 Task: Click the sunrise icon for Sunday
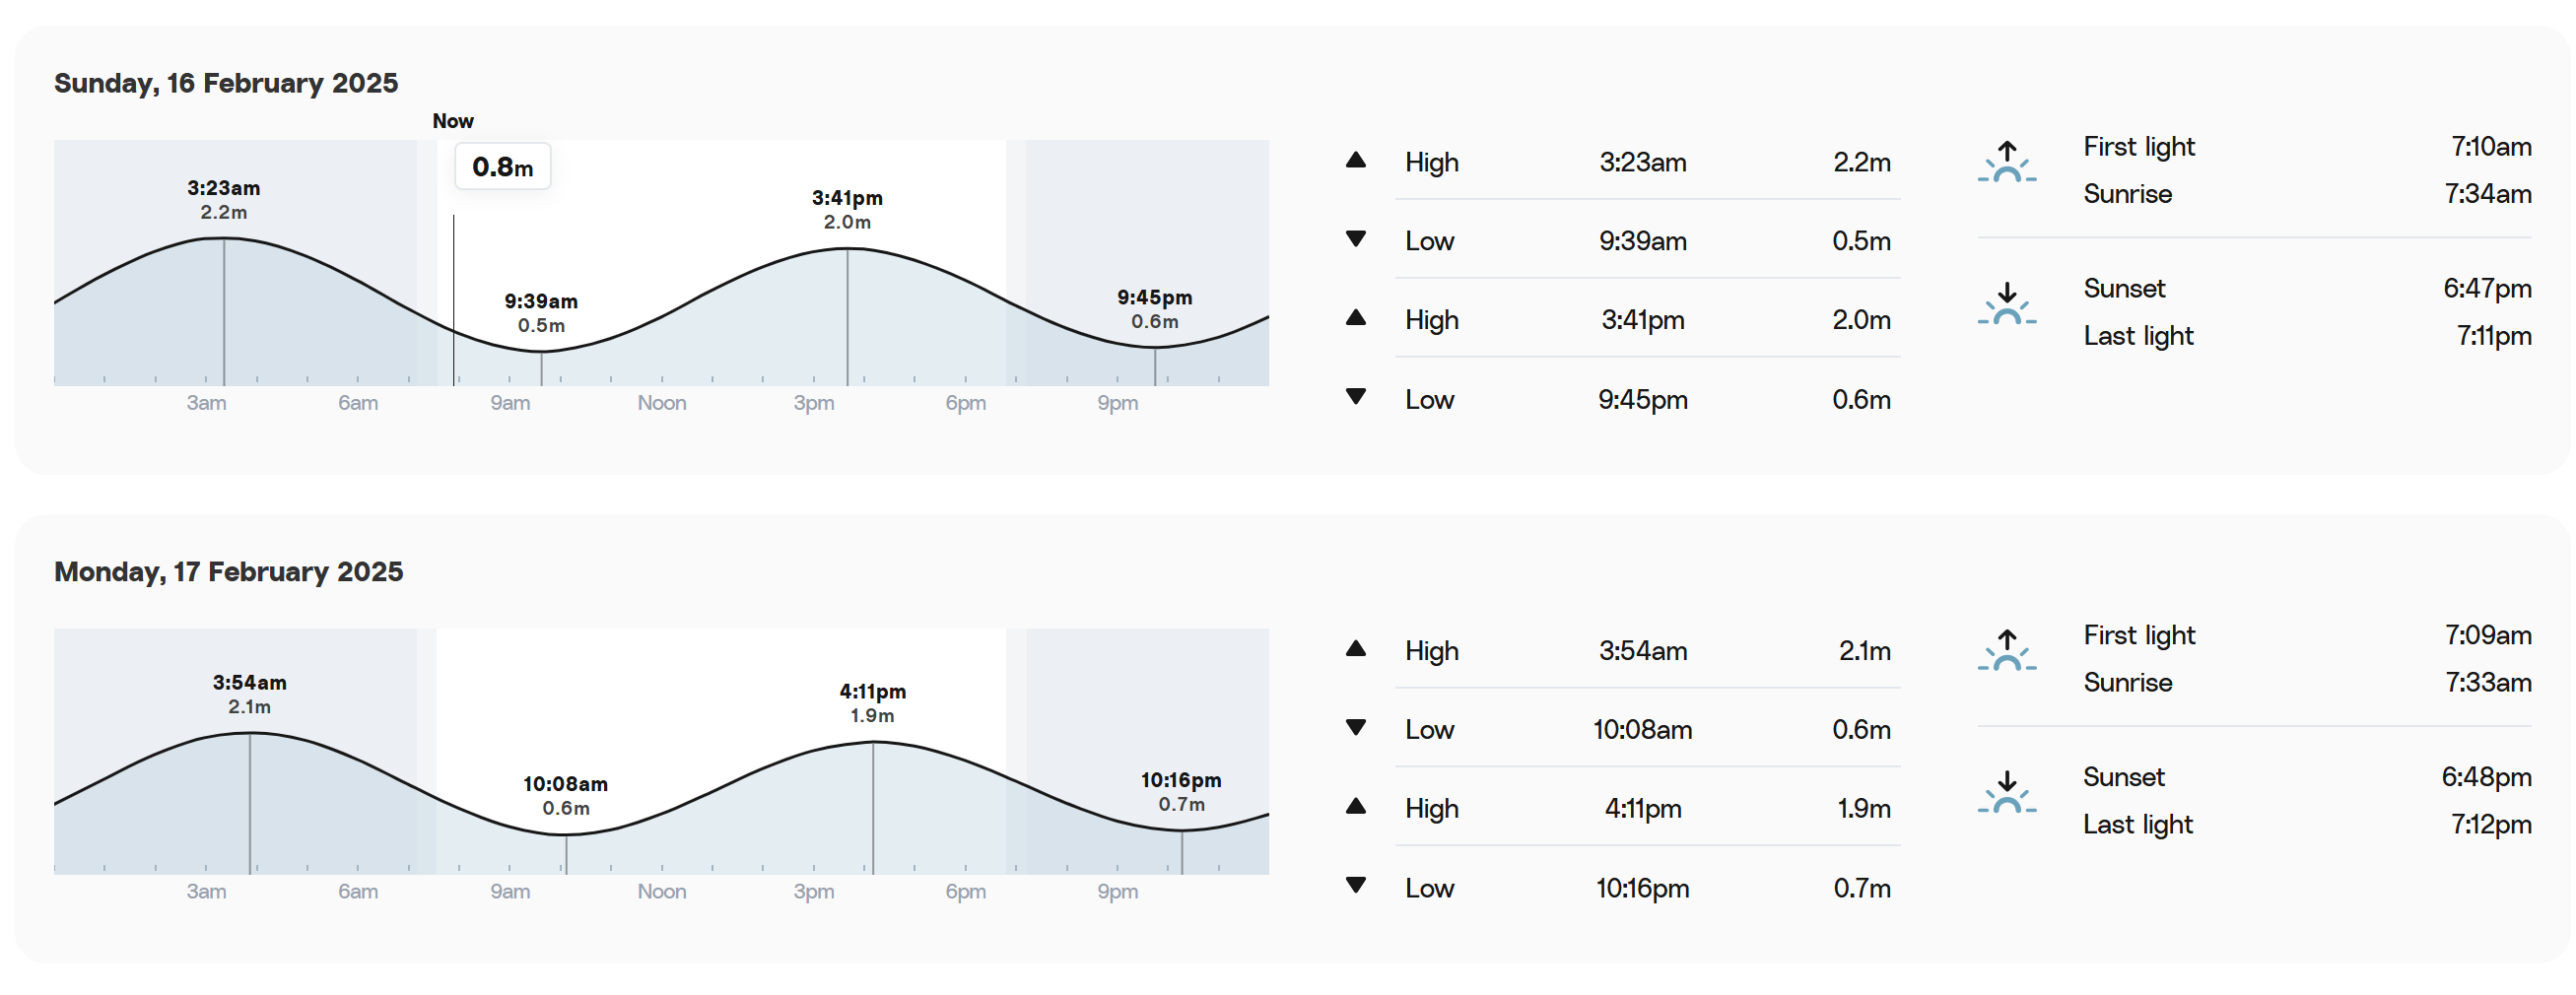click(2006, 162)
